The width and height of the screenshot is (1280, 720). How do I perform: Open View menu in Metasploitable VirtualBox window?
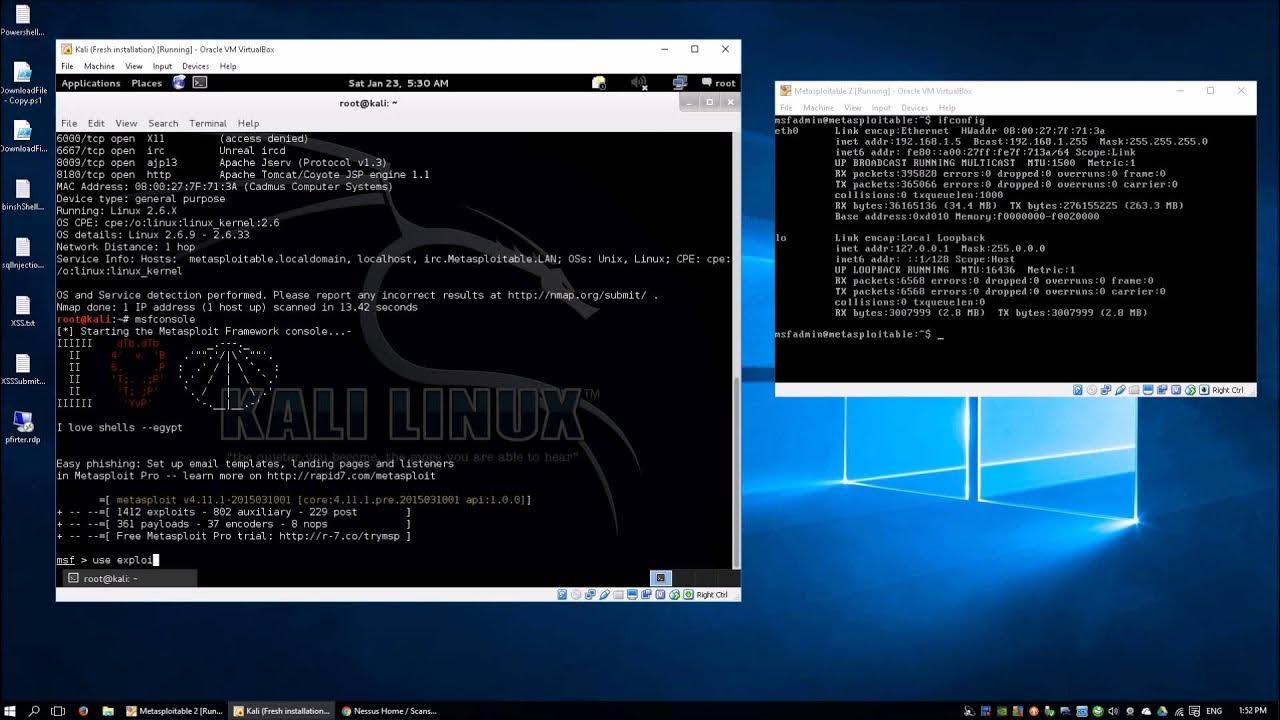[x=853, y=108]
